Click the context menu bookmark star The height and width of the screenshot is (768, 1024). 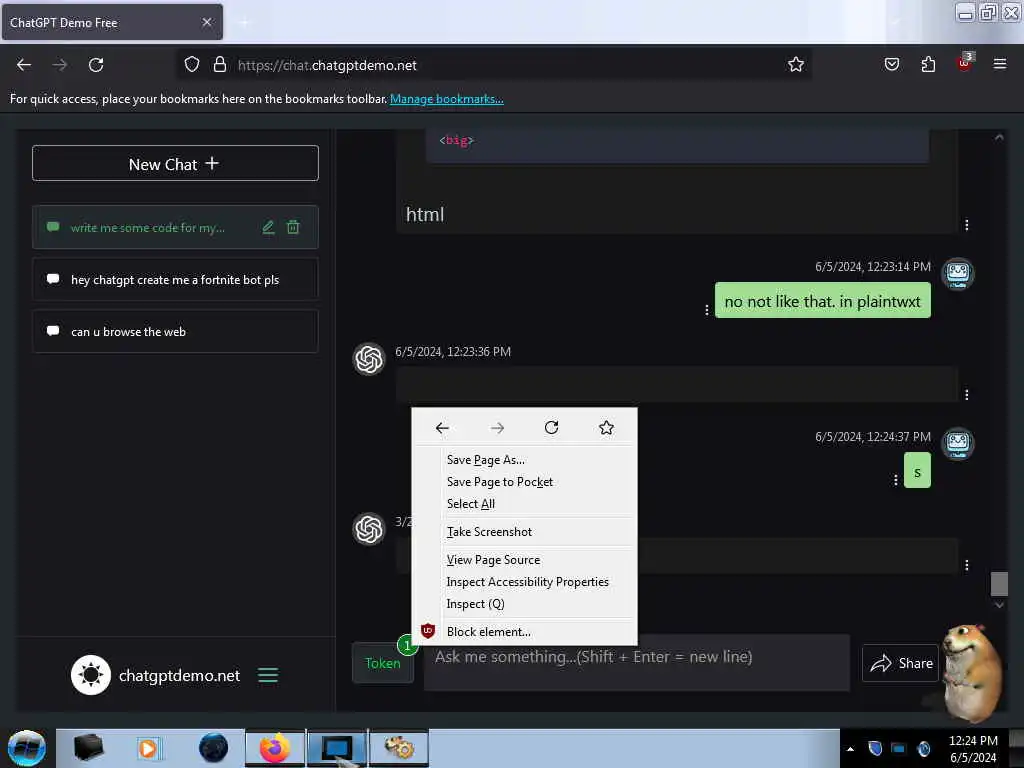pyautogui.click(x=607, y=428)
